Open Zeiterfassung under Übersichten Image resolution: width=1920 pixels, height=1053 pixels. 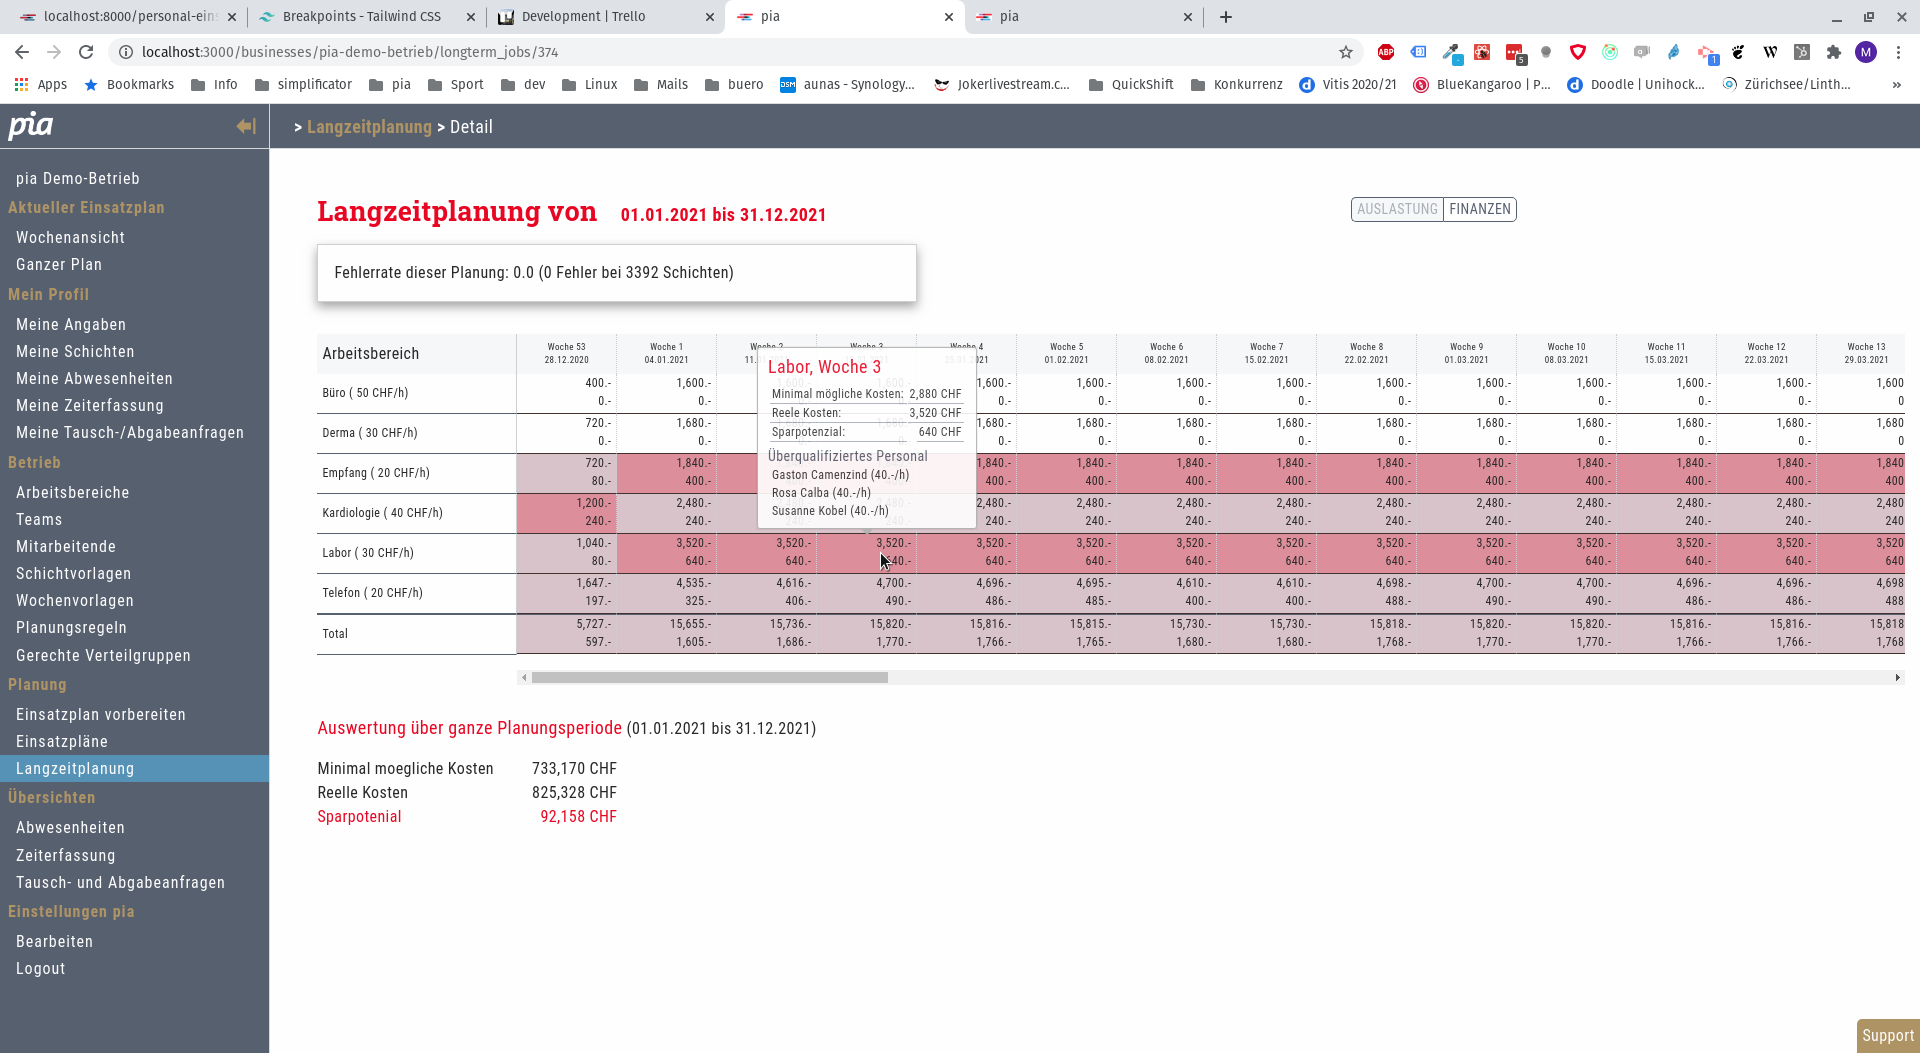(x=66, y=856)
